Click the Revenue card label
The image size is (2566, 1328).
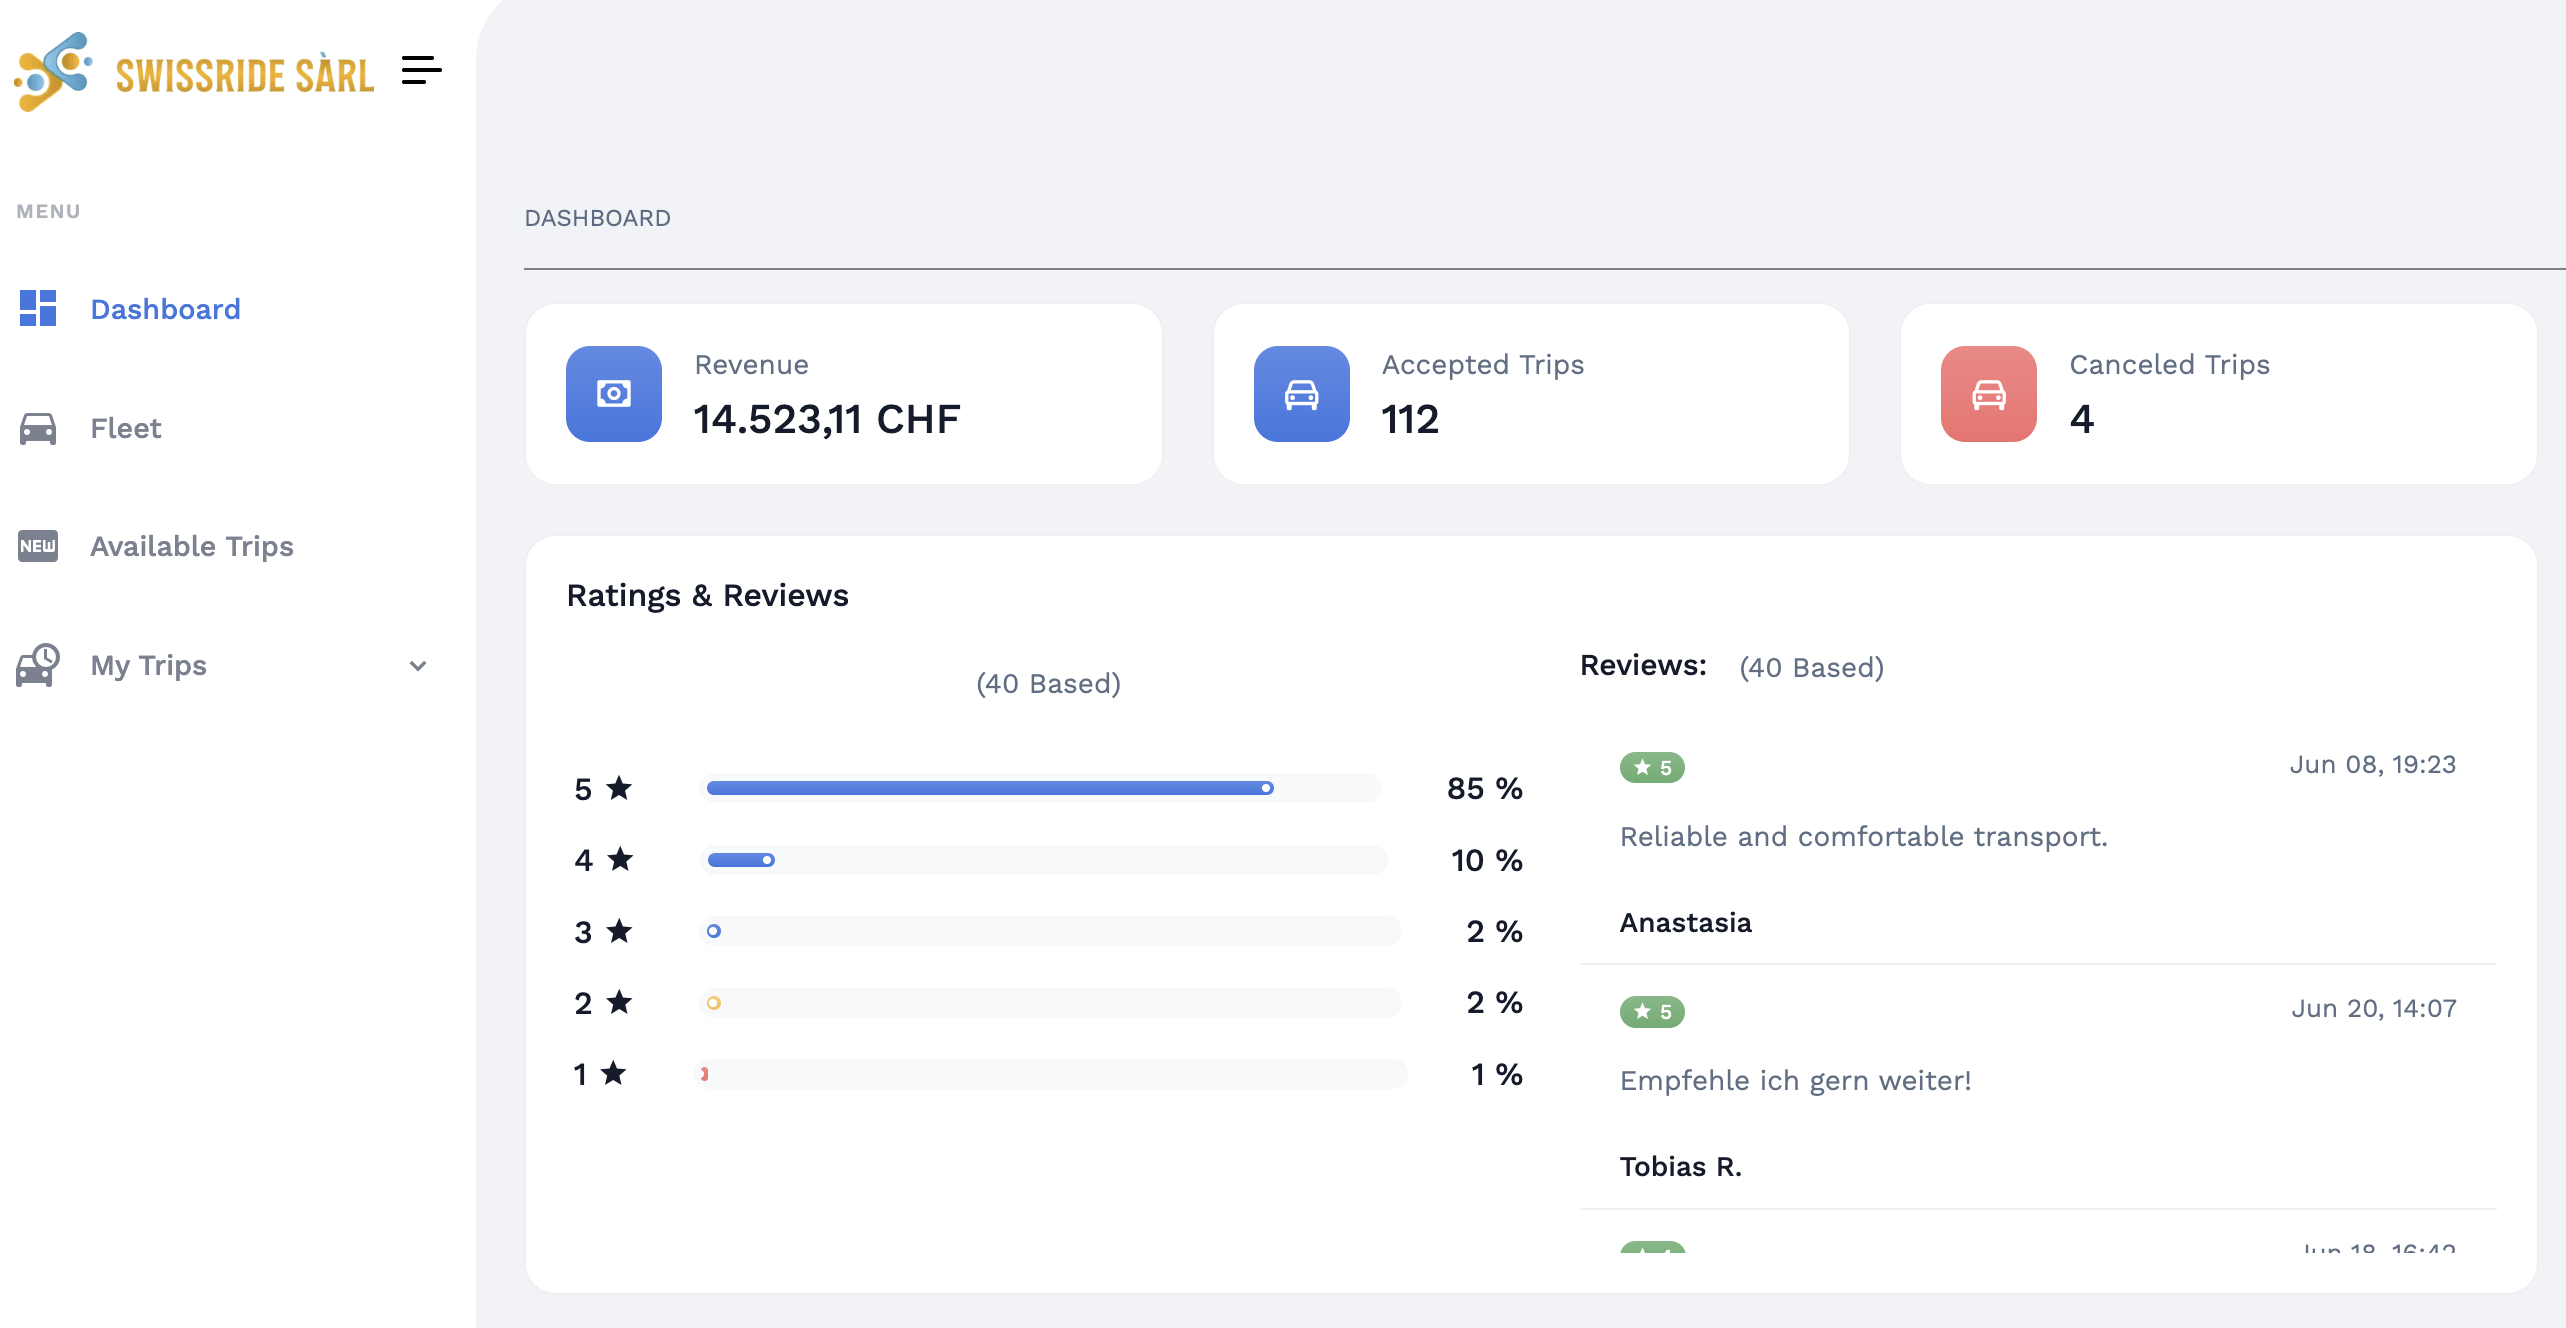[x=752, y=364]
